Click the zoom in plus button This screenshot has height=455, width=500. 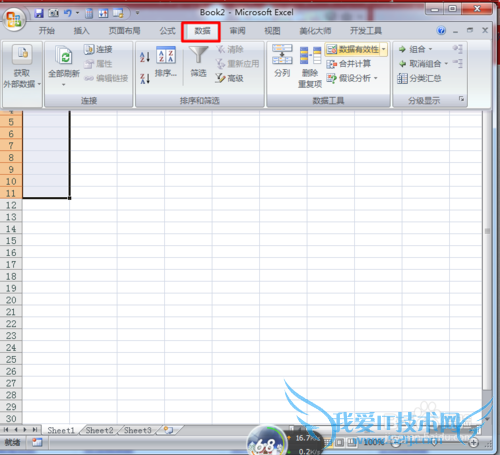pyautogui.click(x=473, y=443)
